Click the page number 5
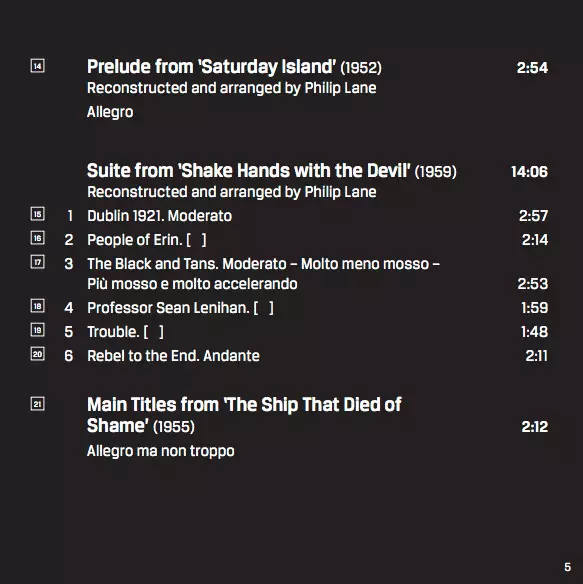The width and height of the screenshot is (583, 584). pyautogui.click(x=567, y=567)
